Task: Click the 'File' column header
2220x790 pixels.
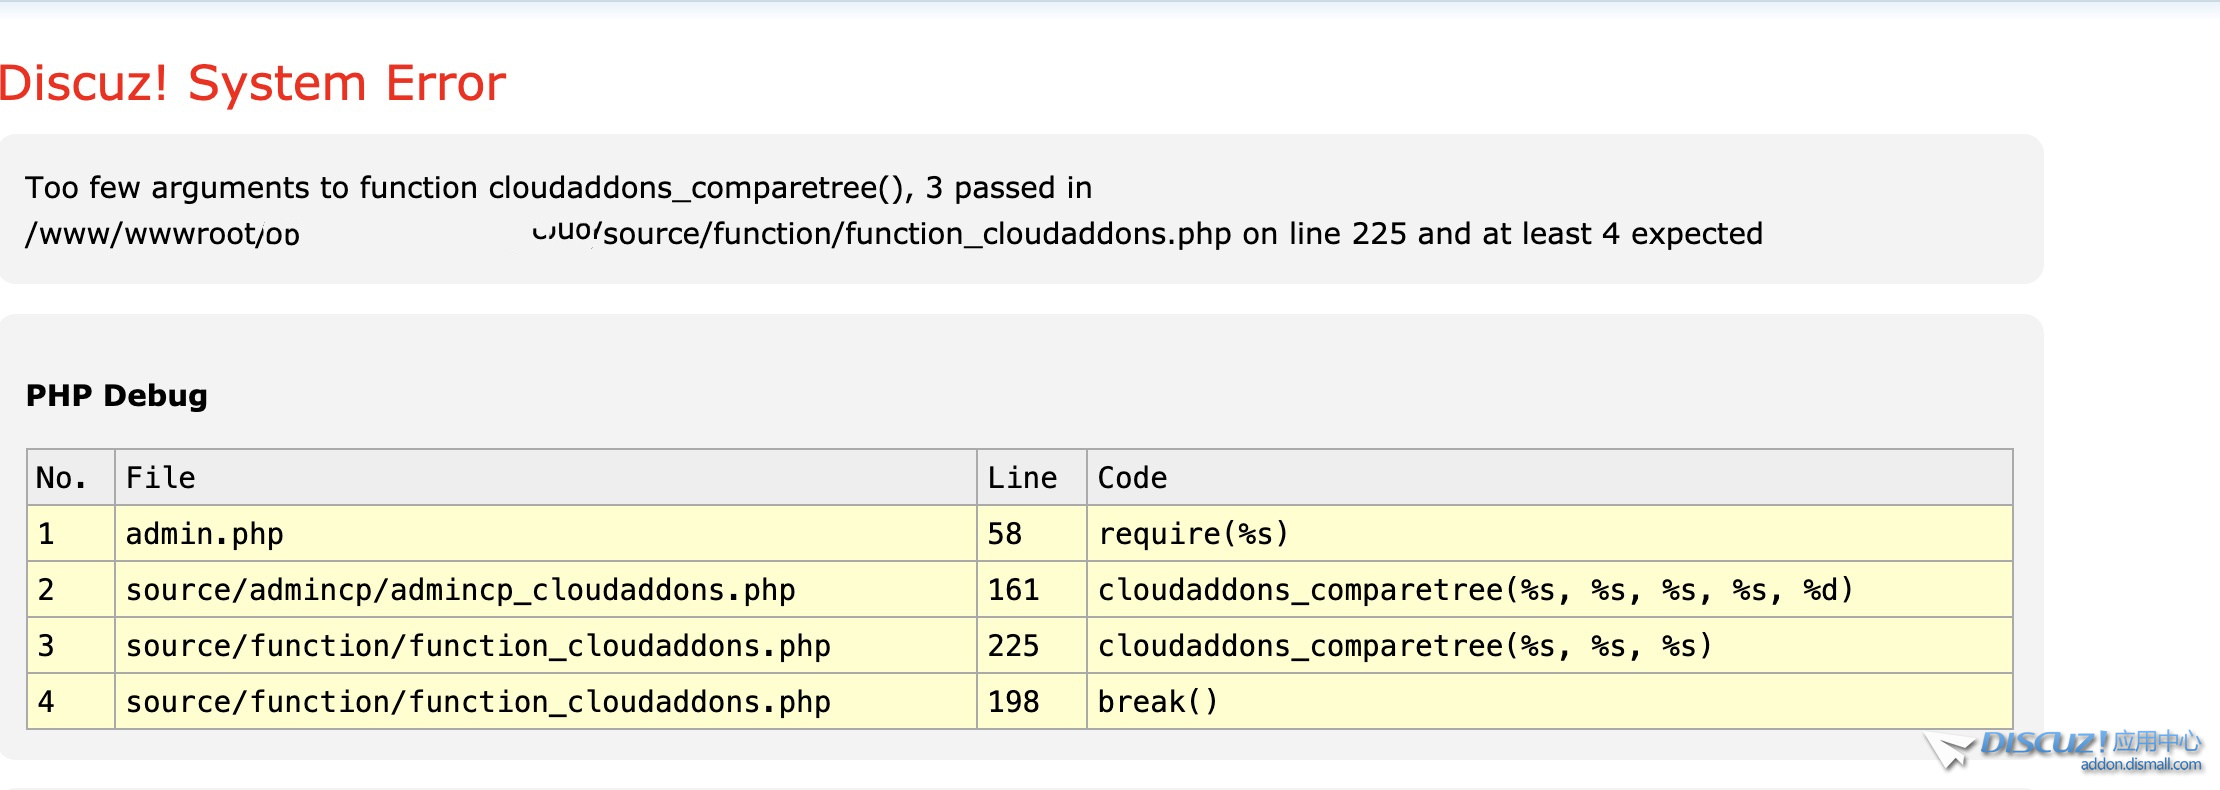Action: coord(160,478)
